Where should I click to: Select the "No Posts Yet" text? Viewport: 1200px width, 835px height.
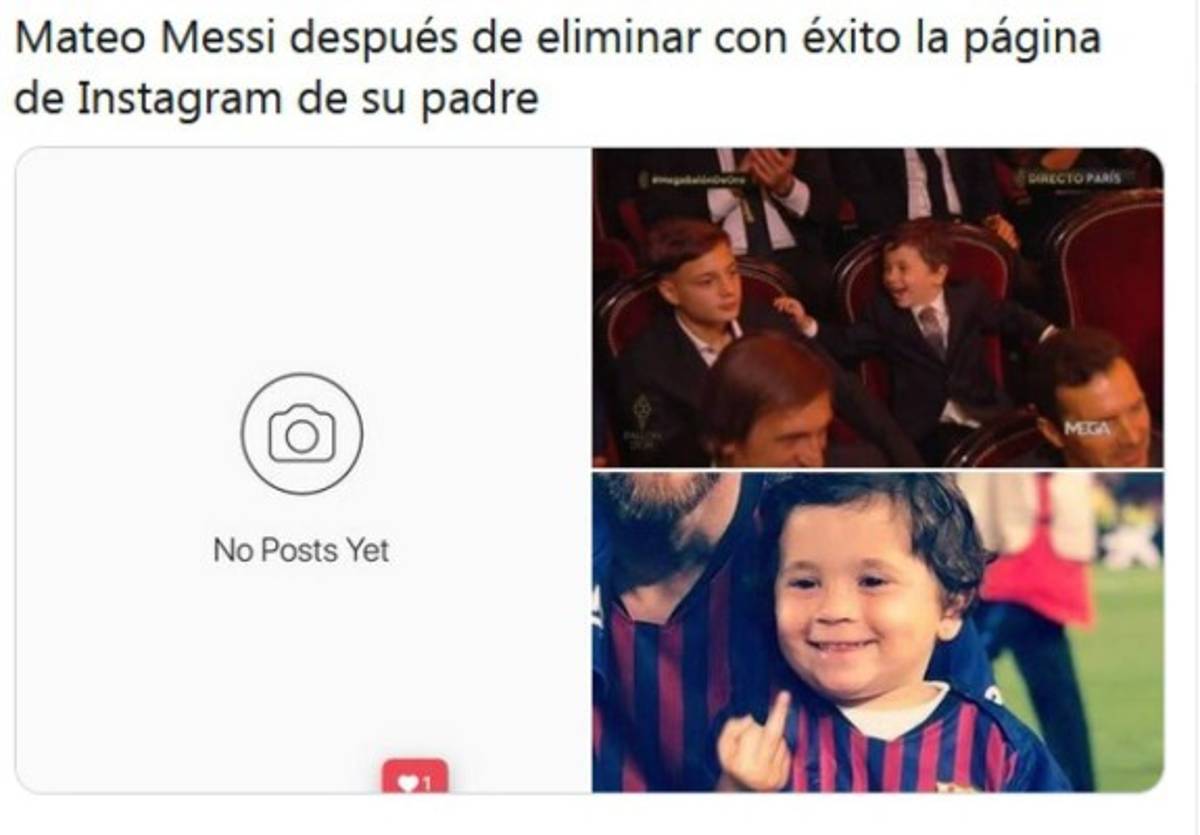301,550
